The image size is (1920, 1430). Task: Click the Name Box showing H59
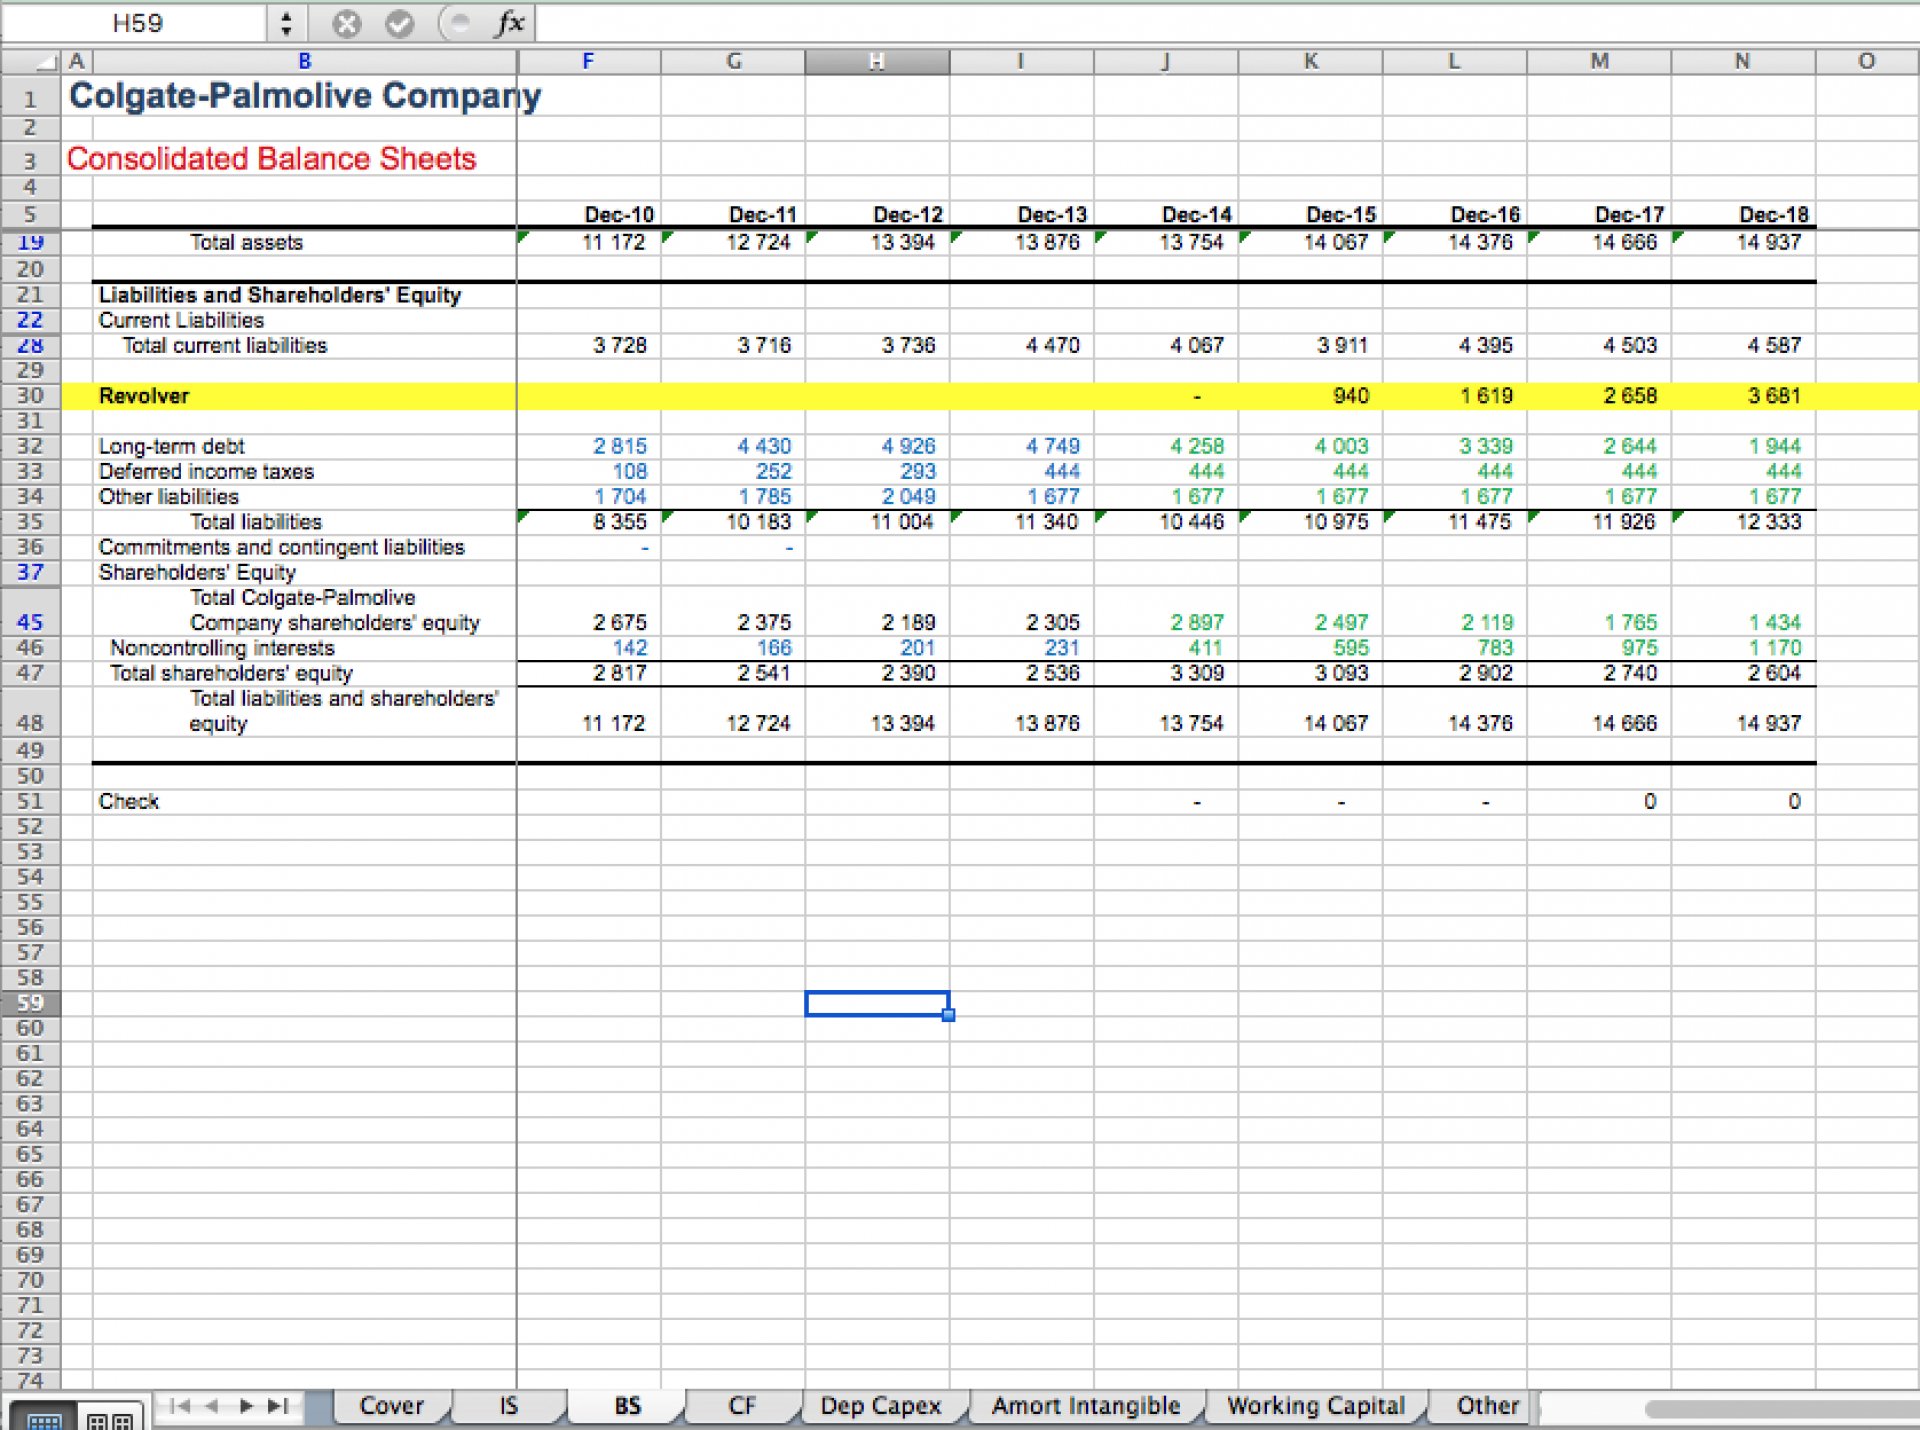point(137,24)
